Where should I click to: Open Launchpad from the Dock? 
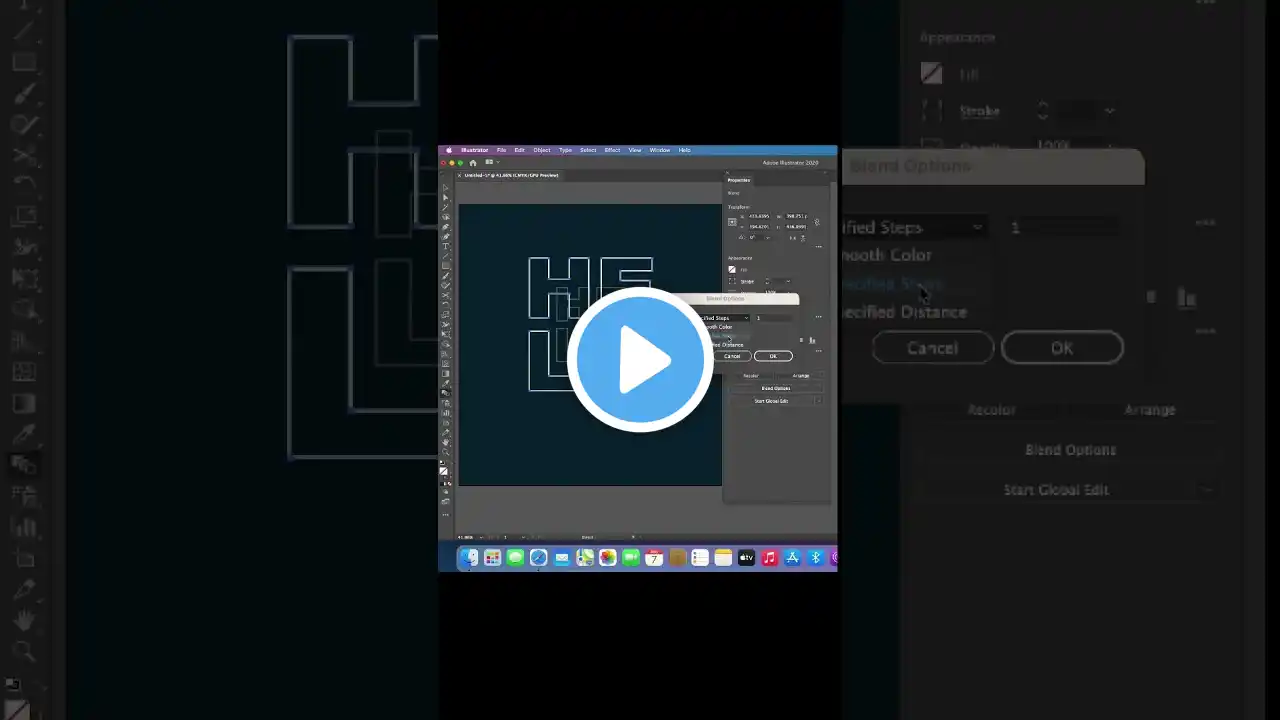coord(492,558)
